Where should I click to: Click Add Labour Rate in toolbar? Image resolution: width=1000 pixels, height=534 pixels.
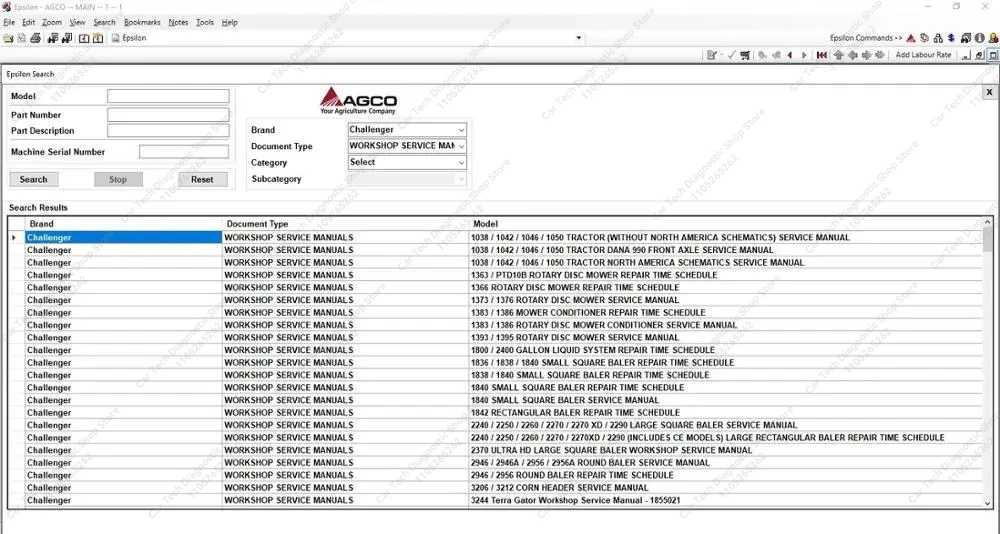[923, 56]
